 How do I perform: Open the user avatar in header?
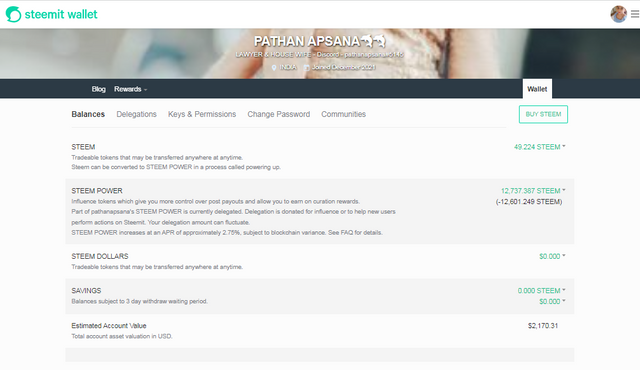pyautogui.click(x=619, y=14)
